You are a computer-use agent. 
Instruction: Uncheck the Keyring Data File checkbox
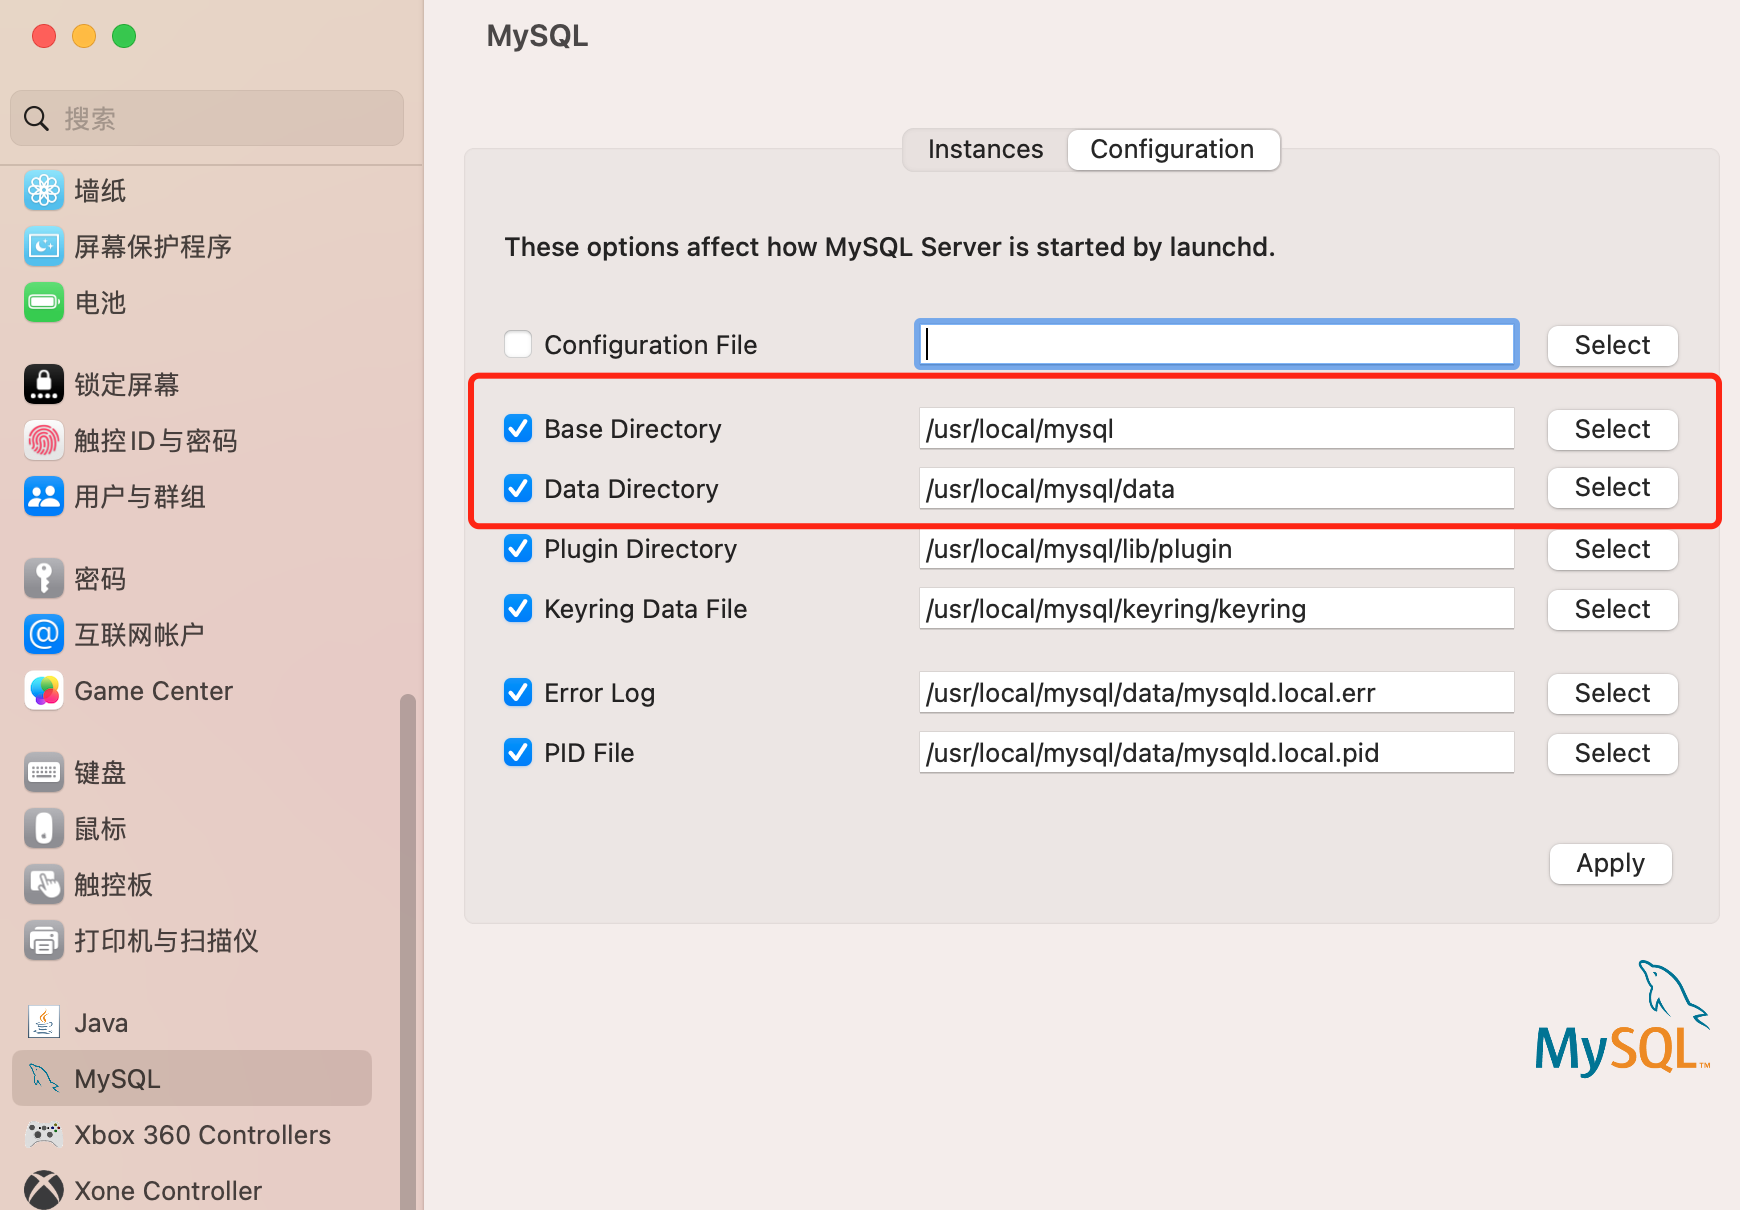pos(518,608)
